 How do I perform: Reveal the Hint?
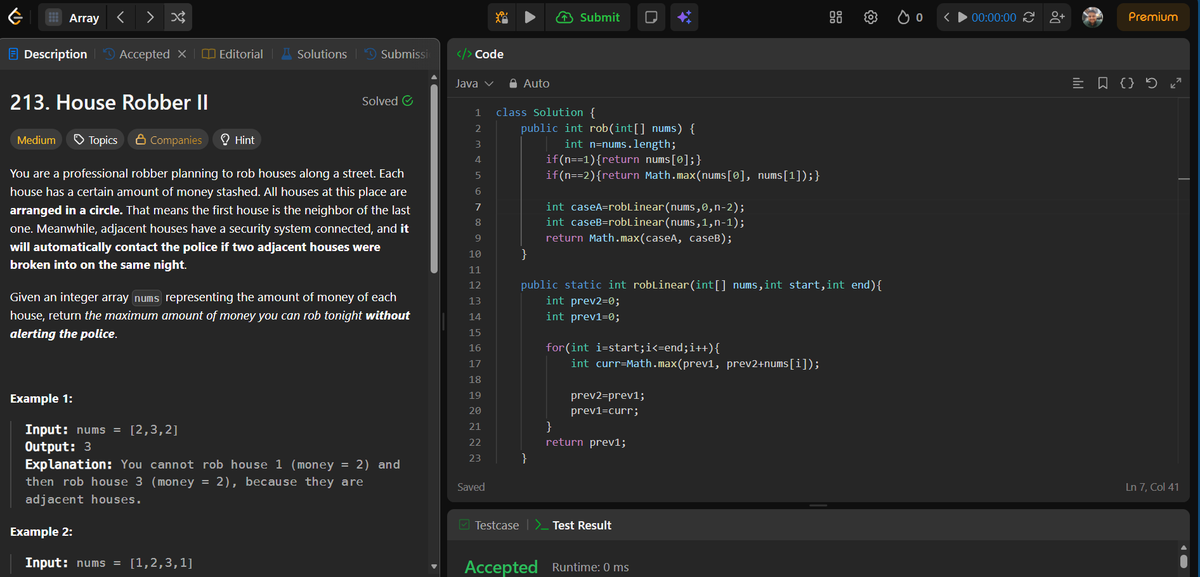pos(236,140)
